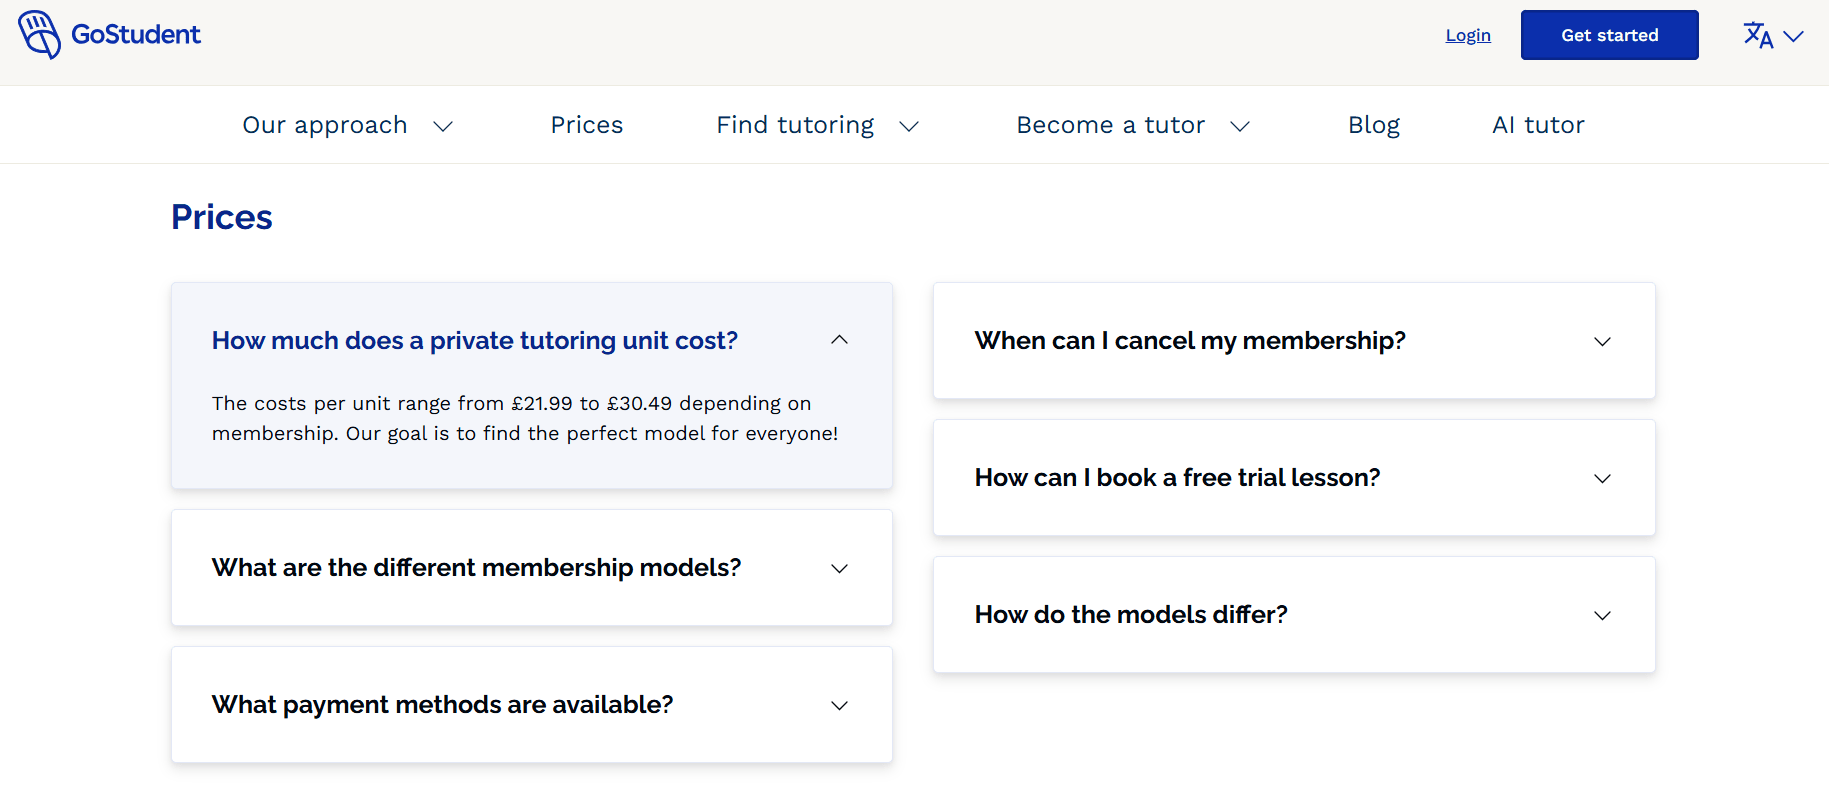This screenshot has height=811, width=1829.
Task: Collapse the private tutoring unit cost answer
Action: 839,340
